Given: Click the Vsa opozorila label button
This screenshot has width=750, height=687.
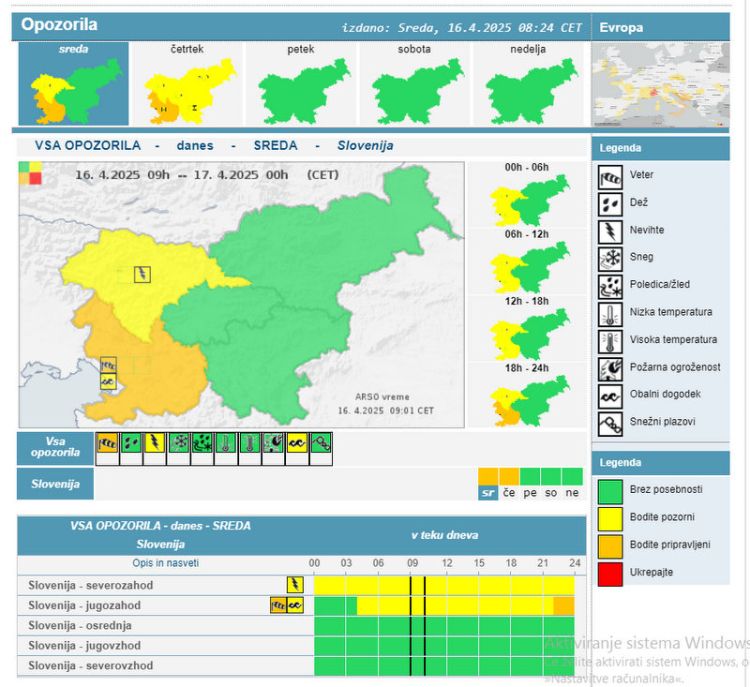Looking at the screenshot, I should tap(55, 447).
